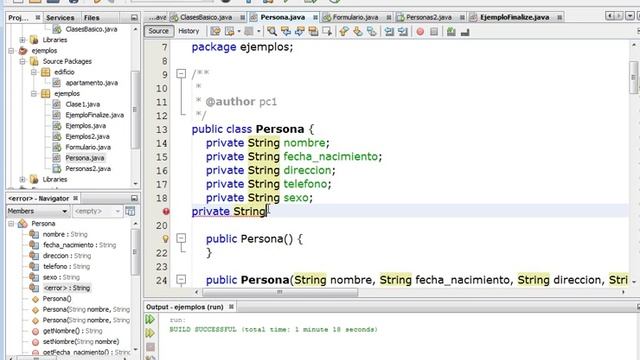Go to Previous Bookmark icon
The image size is (640, 360).
[344, 31]
